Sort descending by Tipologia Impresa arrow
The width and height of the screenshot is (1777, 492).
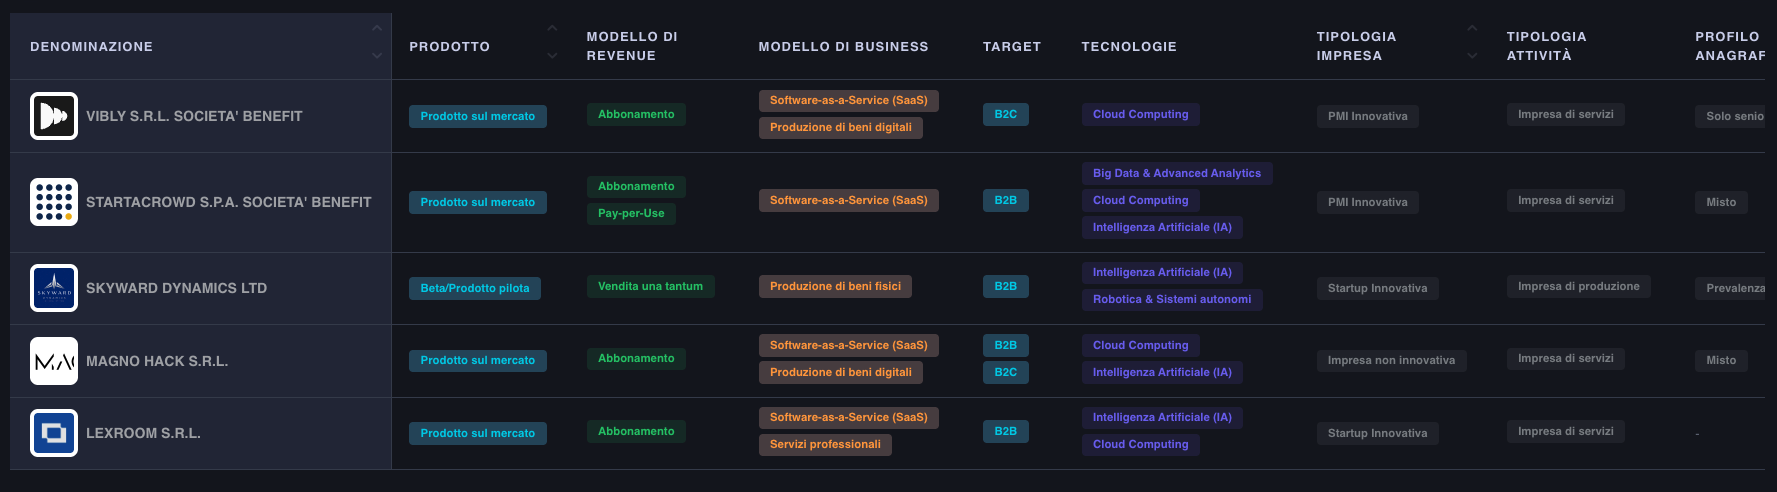(1472, 56)
